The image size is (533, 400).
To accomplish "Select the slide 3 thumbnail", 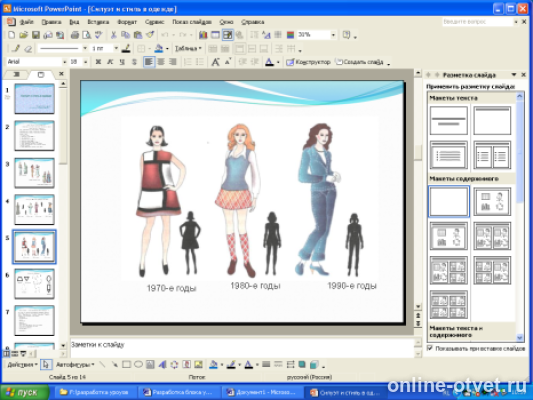I will [34, 173].
